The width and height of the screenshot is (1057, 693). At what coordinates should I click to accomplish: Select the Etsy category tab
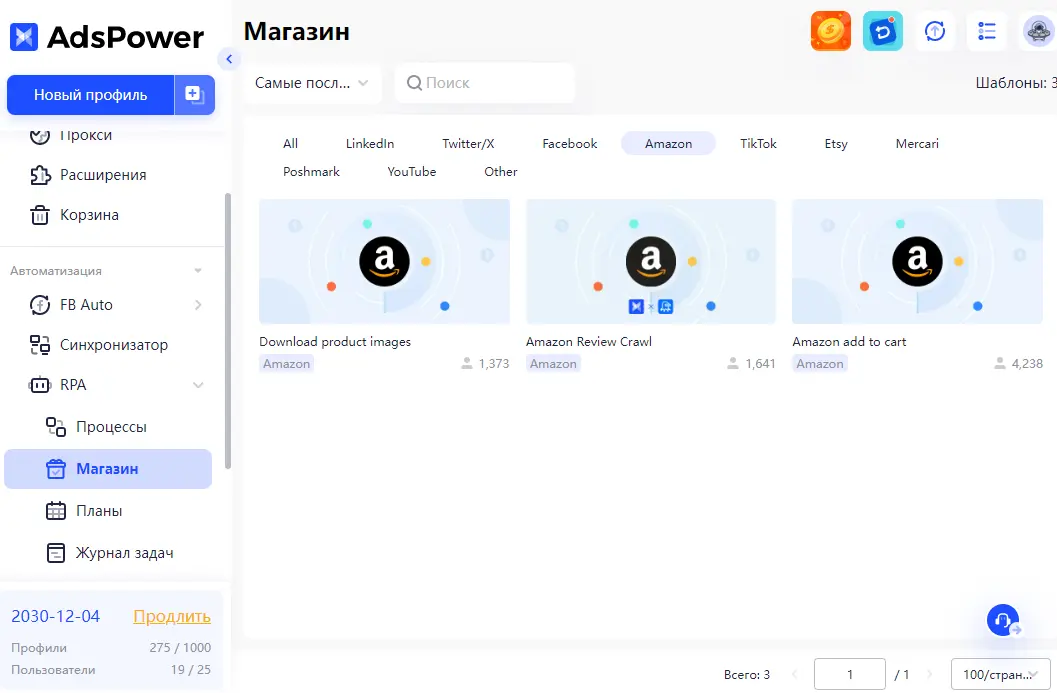(x=836, y=144)
